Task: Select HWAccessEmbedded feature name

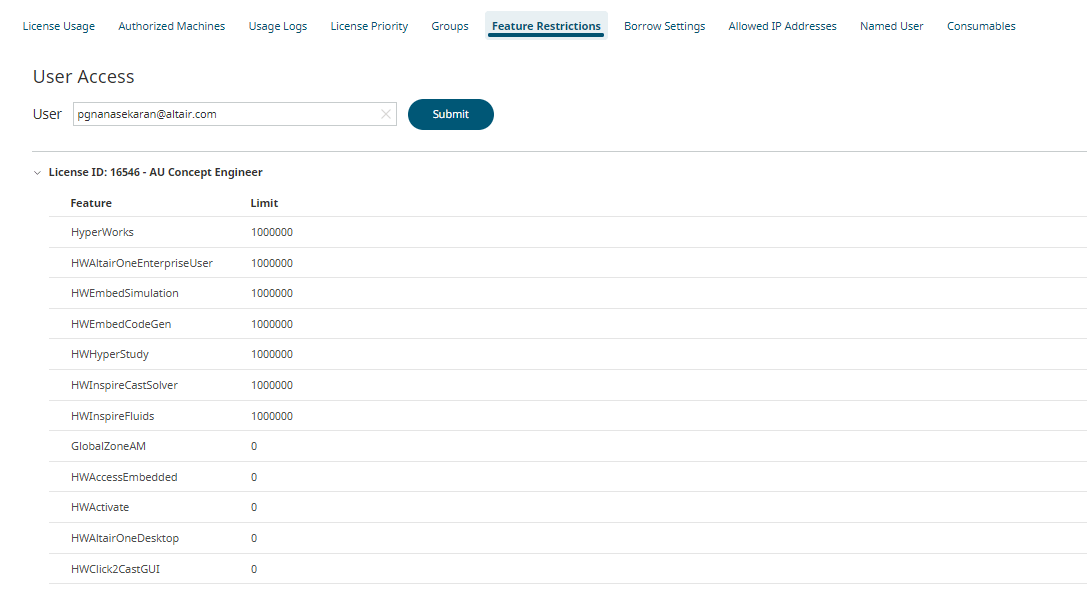Action: tap(124, 477)
